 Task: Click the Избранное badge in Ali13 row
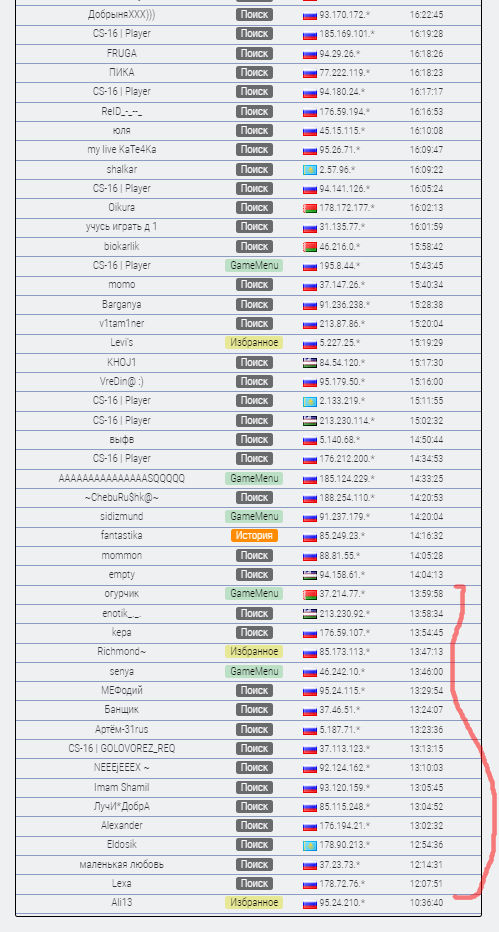(254, 902)
